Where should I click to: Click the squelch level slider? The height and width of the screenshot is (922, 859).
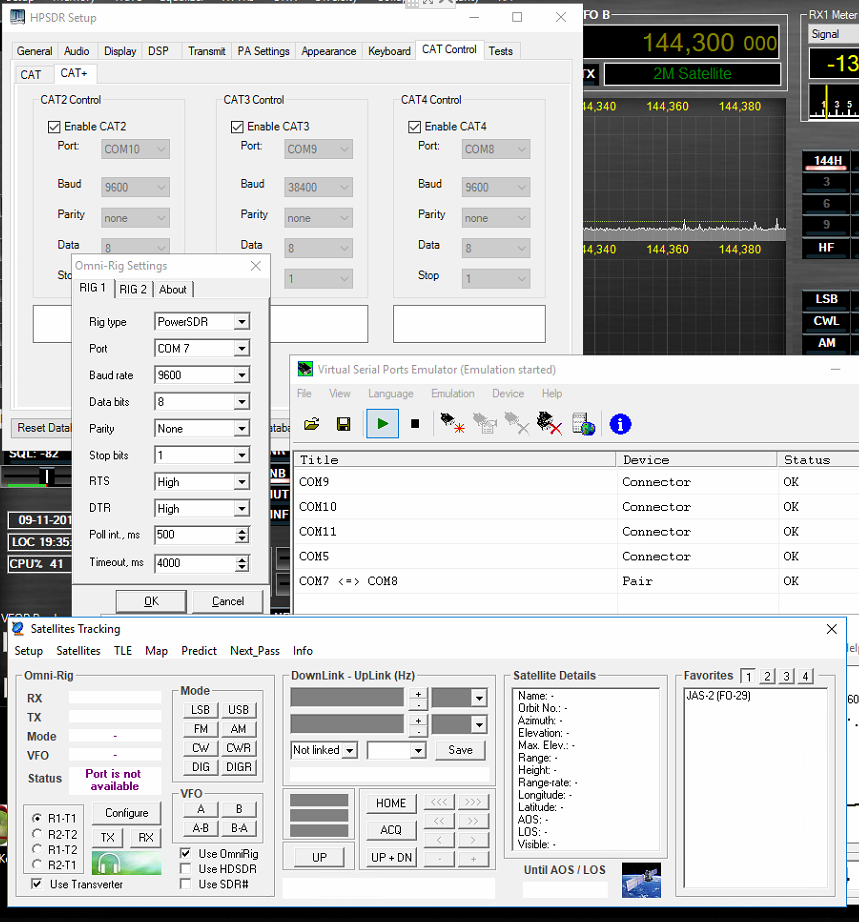click(46, 476)
